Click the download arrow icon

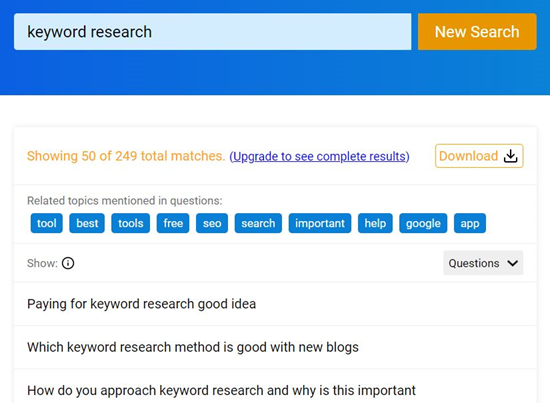click(511, 156)
